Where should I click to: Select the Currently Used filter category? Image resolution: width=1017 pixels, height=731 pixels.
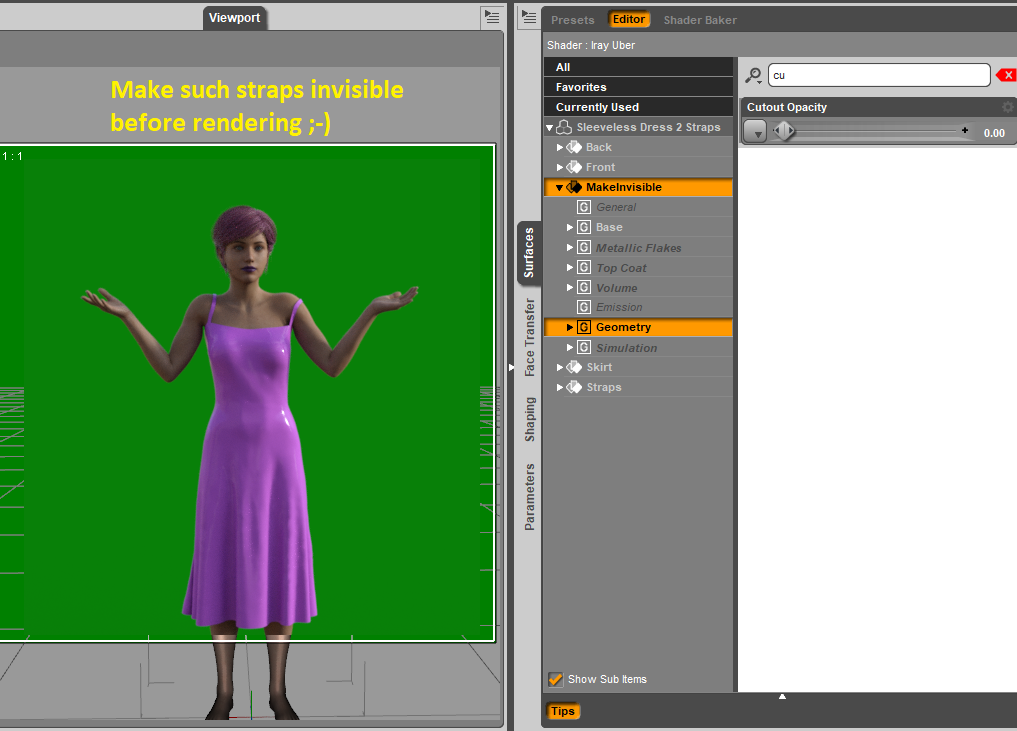(x=638, y=107)
